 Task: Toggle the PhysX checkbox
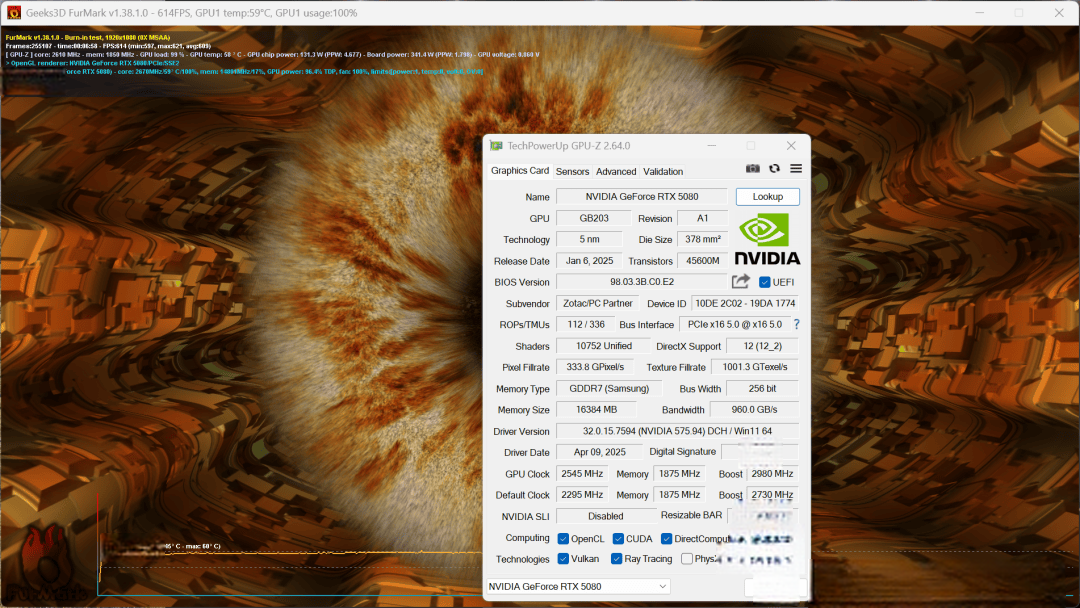click(687, 558)
